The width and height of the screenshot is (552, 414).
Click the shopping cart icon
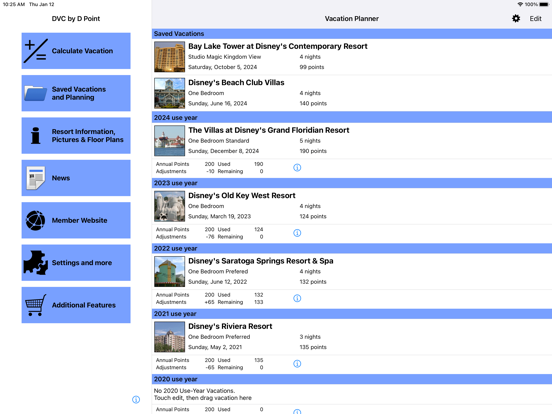pos(36,305)
